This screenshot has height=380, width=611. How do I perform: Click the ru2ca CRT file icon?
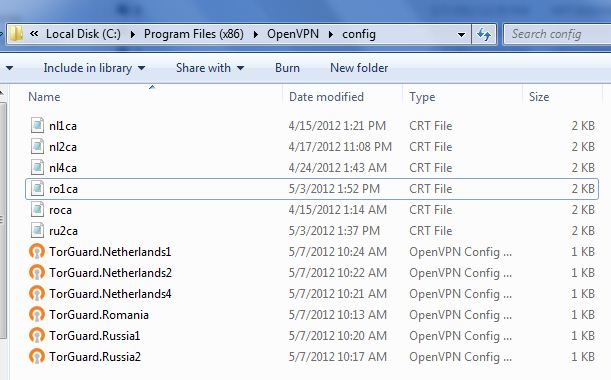tap(37, 231)
